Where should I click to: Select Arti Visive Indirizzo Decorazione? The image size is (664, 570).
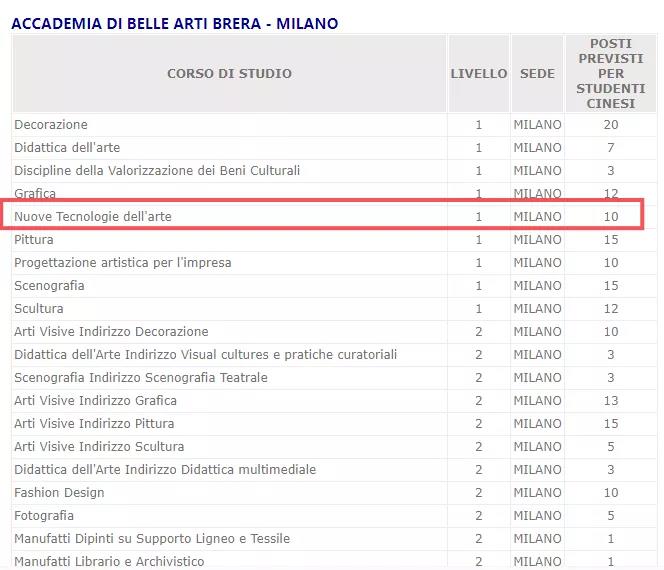[111, 331]
